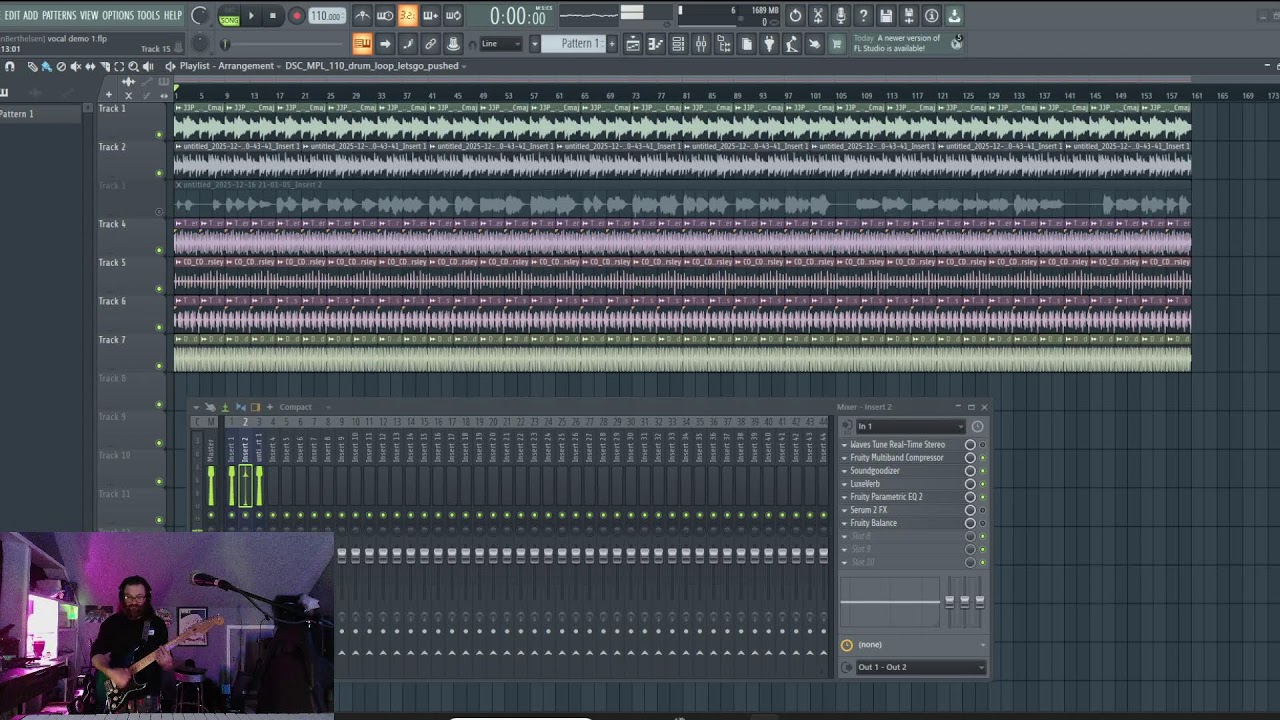Select the playlist paint brush tool

click(x=46, y=66)
